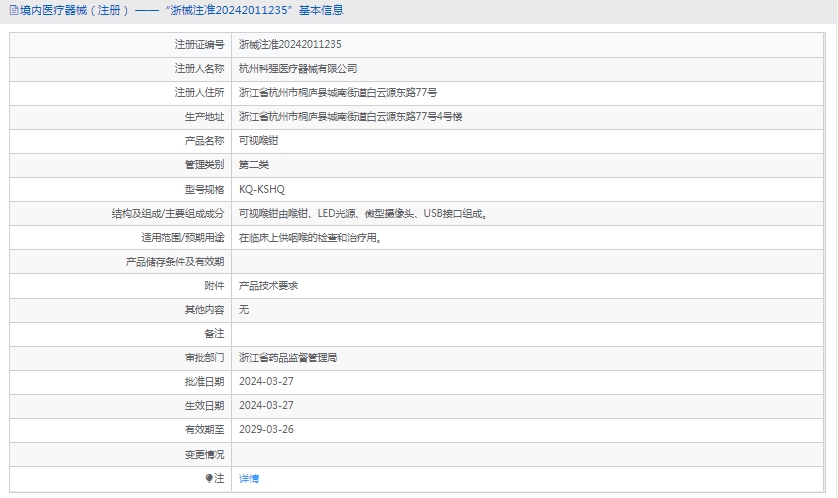Click the bullet icon beside 注 label
Viewport: 838px width, 498px height.
pyautogui.click(x=208, y=479)
